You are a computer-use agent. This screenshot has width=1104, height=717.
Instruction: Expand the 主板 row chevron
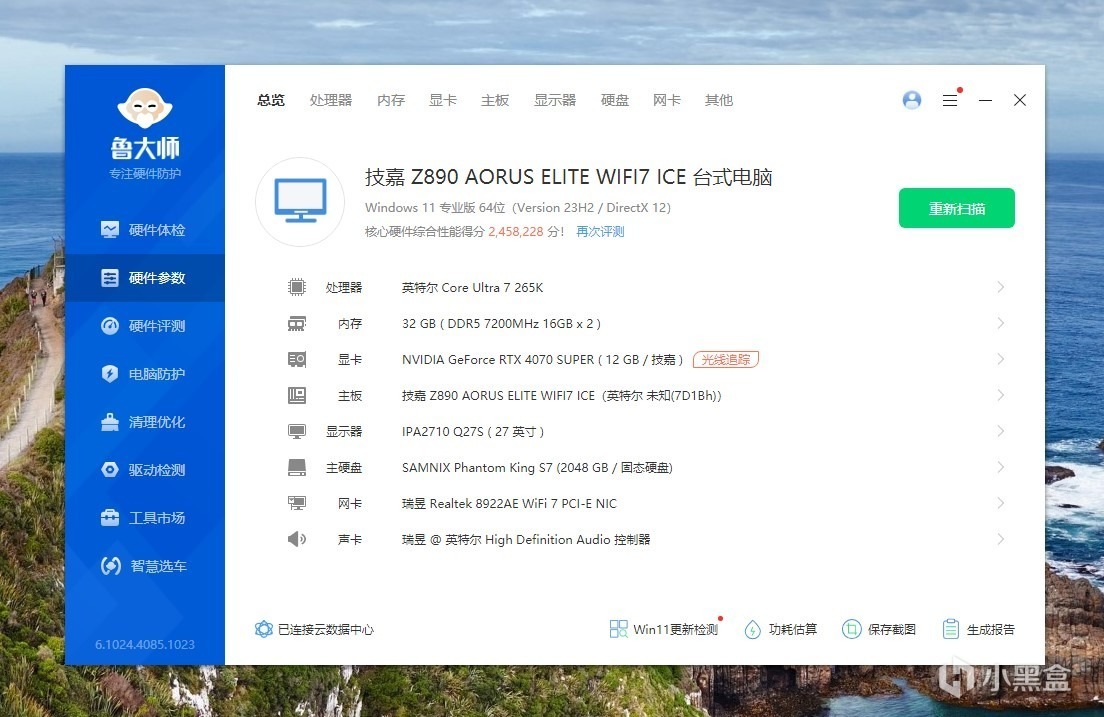(1000, 395)
